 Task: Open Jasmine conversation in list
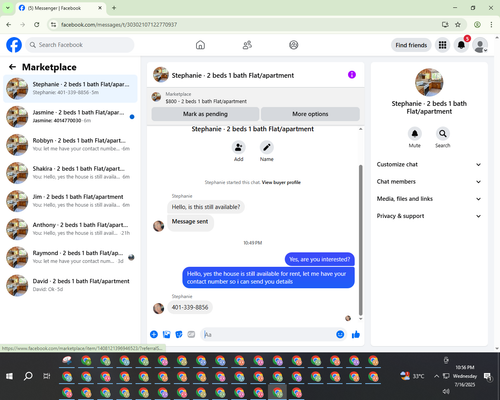(70, 117)
